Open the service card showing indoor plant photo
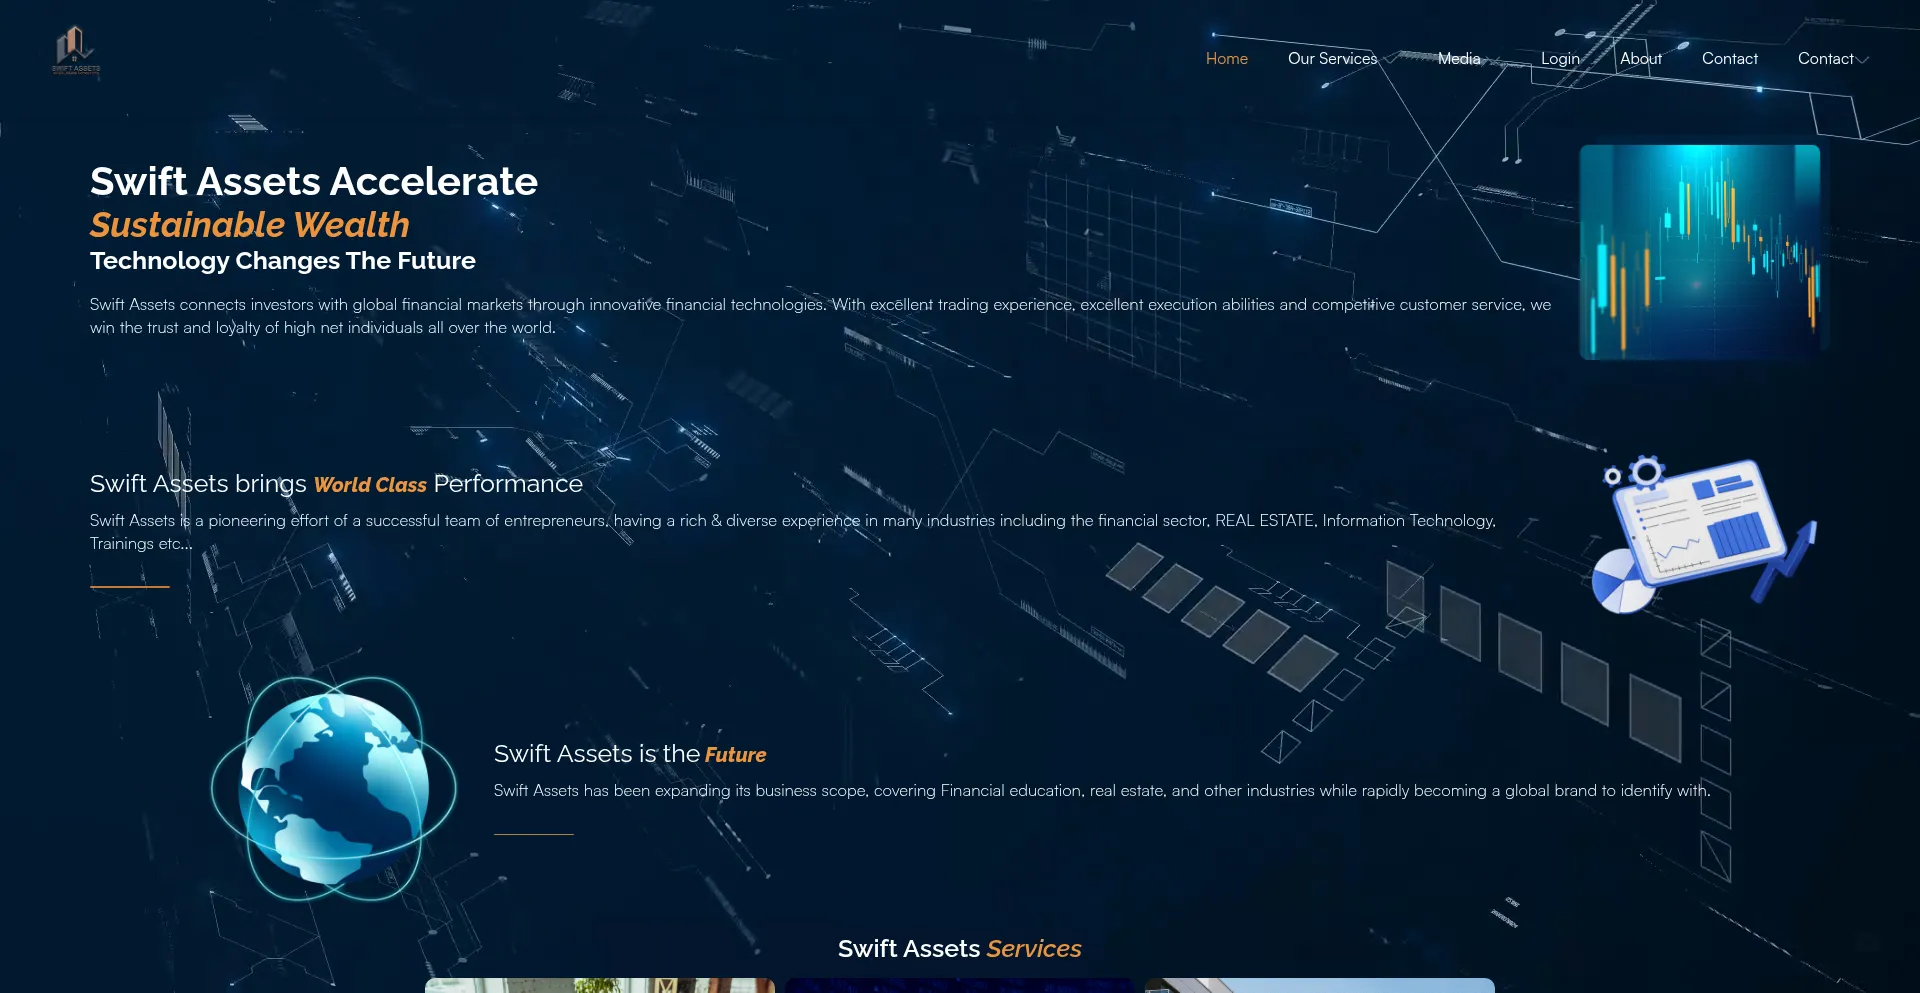The width and height of the screenshot is (1920, 993). point(600,985)
